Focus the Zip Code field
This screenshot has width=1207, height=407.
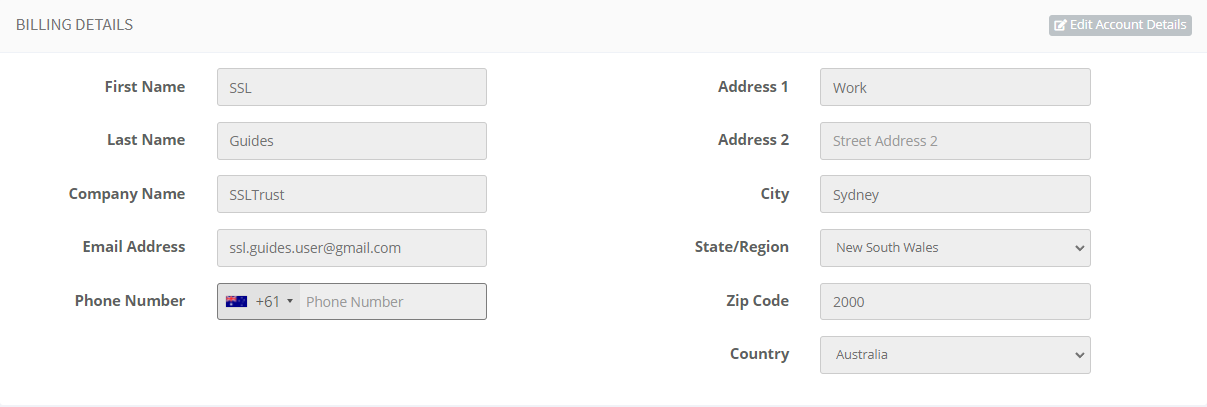(x=955, y=302)
